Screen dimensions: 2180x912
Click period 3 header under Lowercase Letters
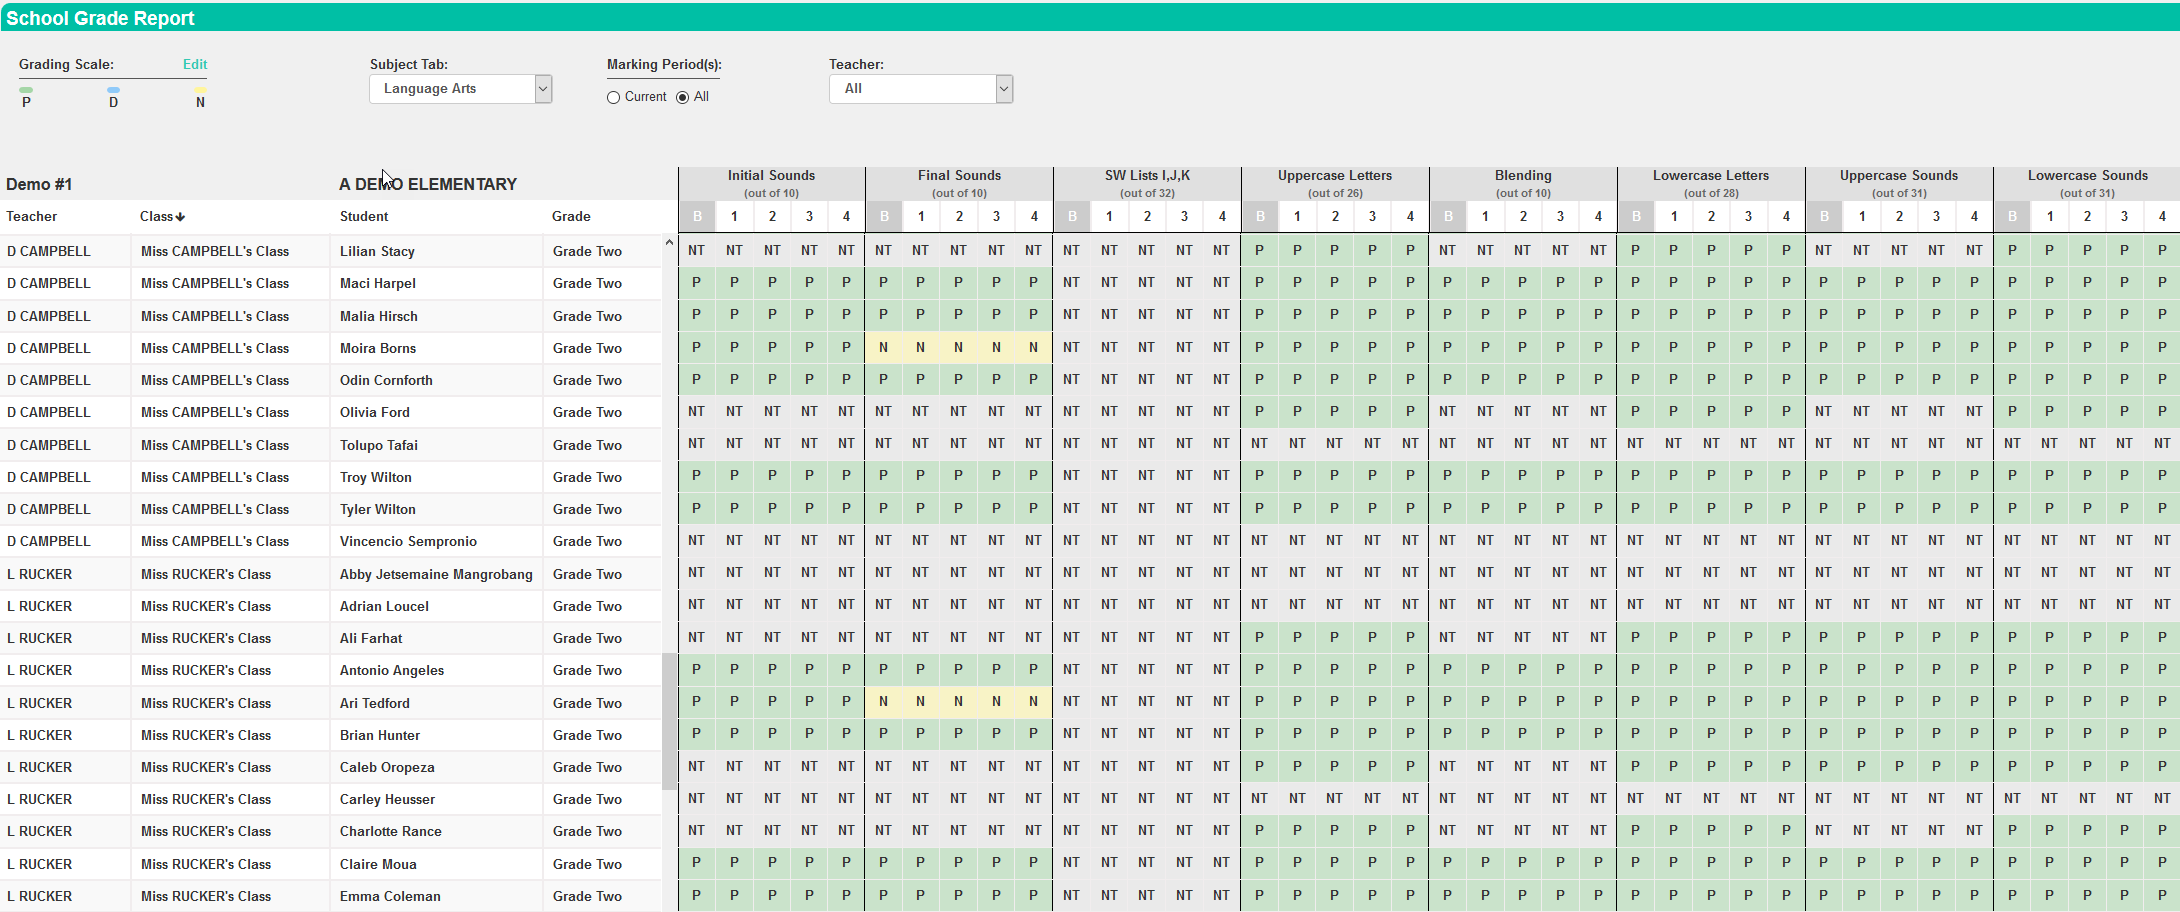[1748, 216]
